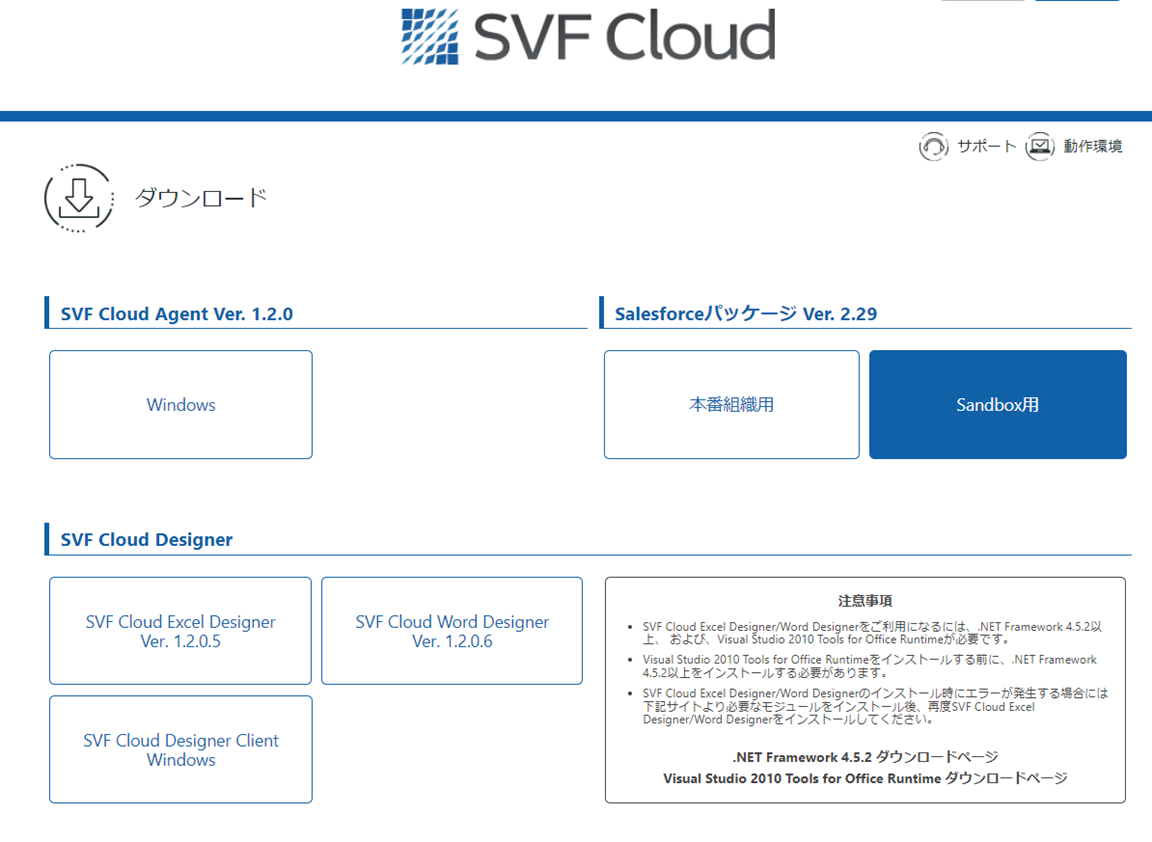
Task: Download SVF Cloud Excel Designer Ver. 1.2.0.5
Action: click(x=181, y=631)
